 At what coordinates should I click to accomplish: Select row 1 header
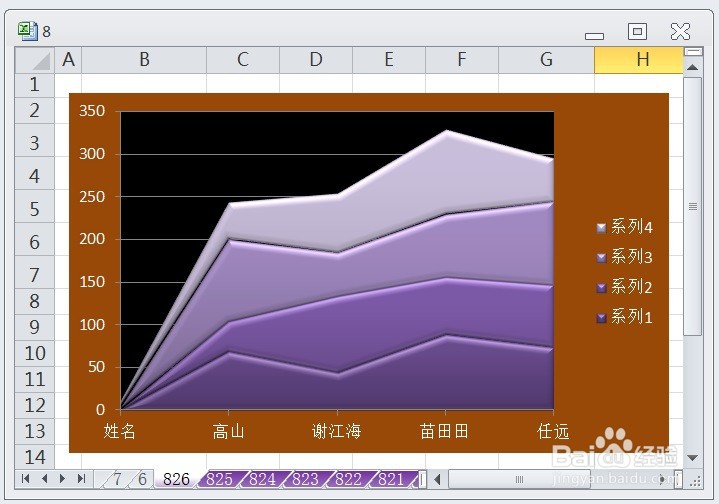[34, 85]
